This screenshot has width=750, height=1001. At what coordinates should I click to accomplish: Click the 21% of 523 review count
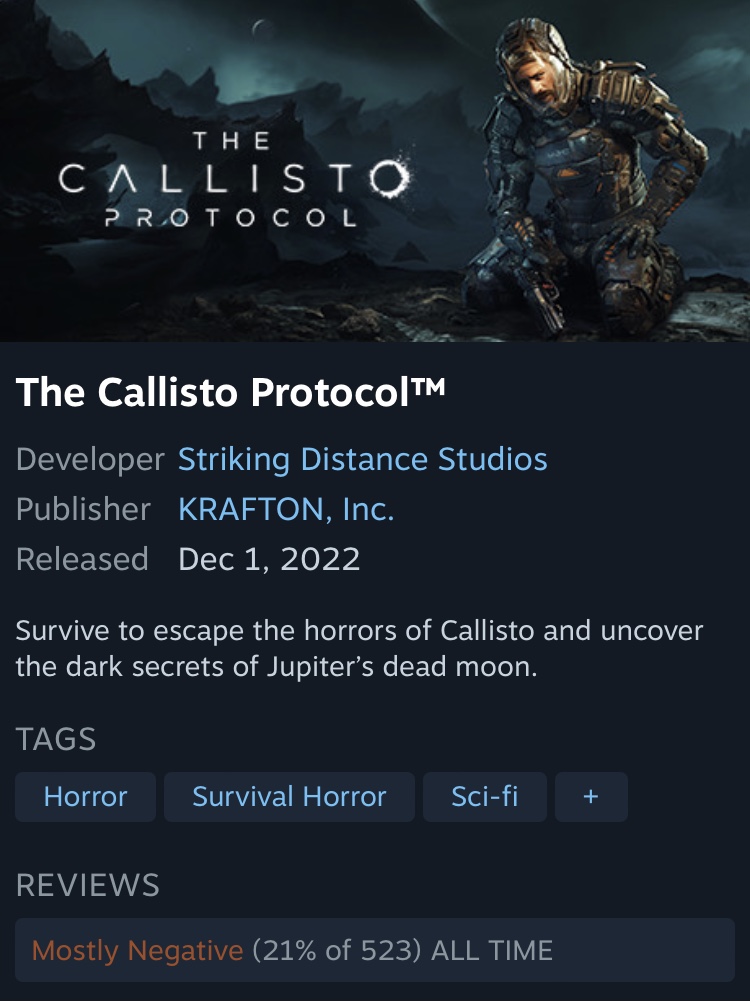click(x=337, y=951)
